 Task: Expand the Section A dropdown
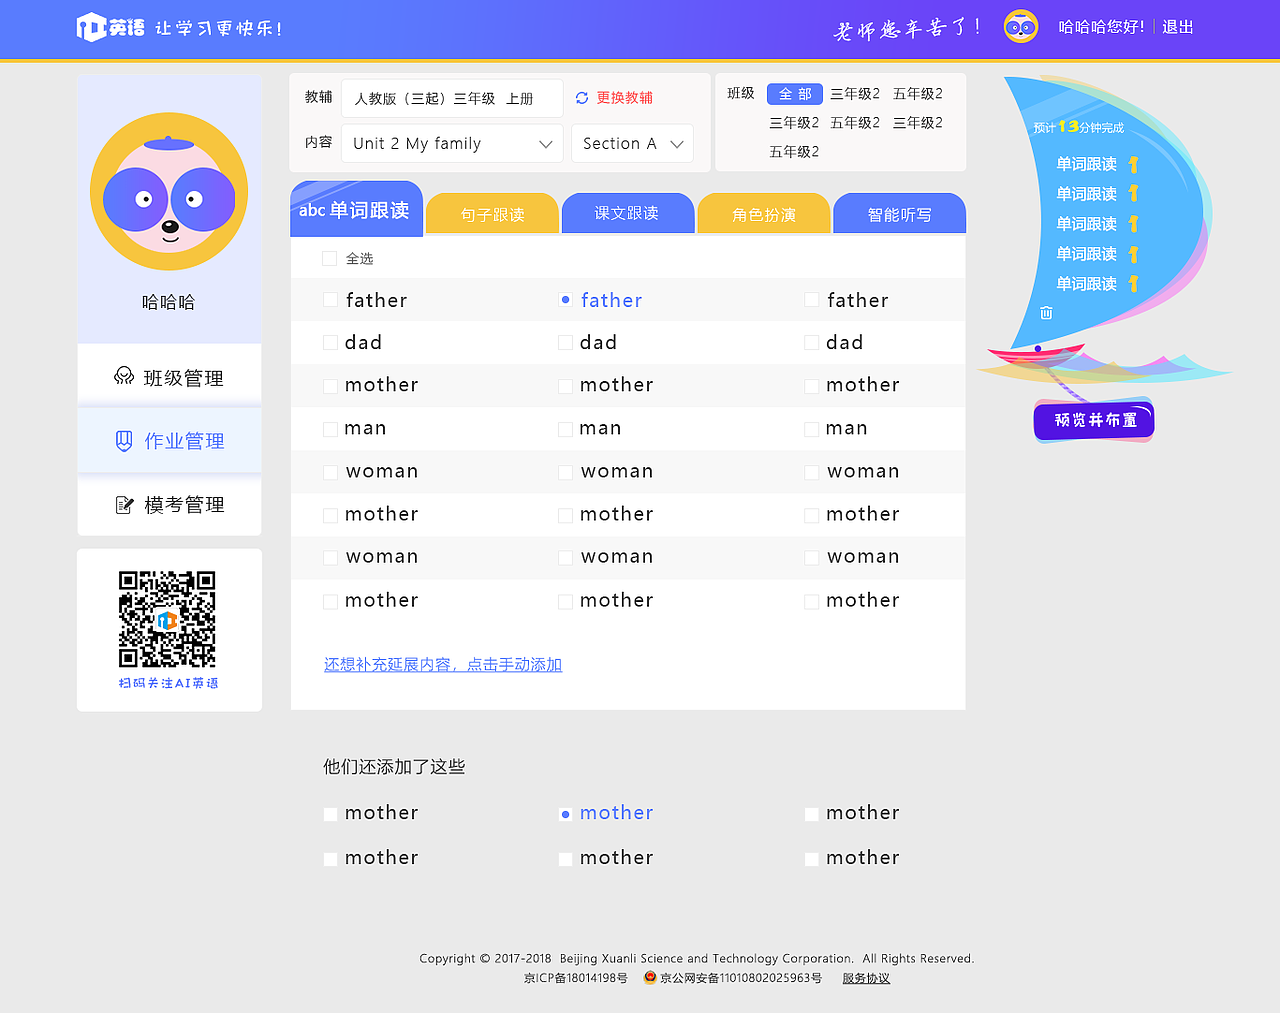pos(632,143)
